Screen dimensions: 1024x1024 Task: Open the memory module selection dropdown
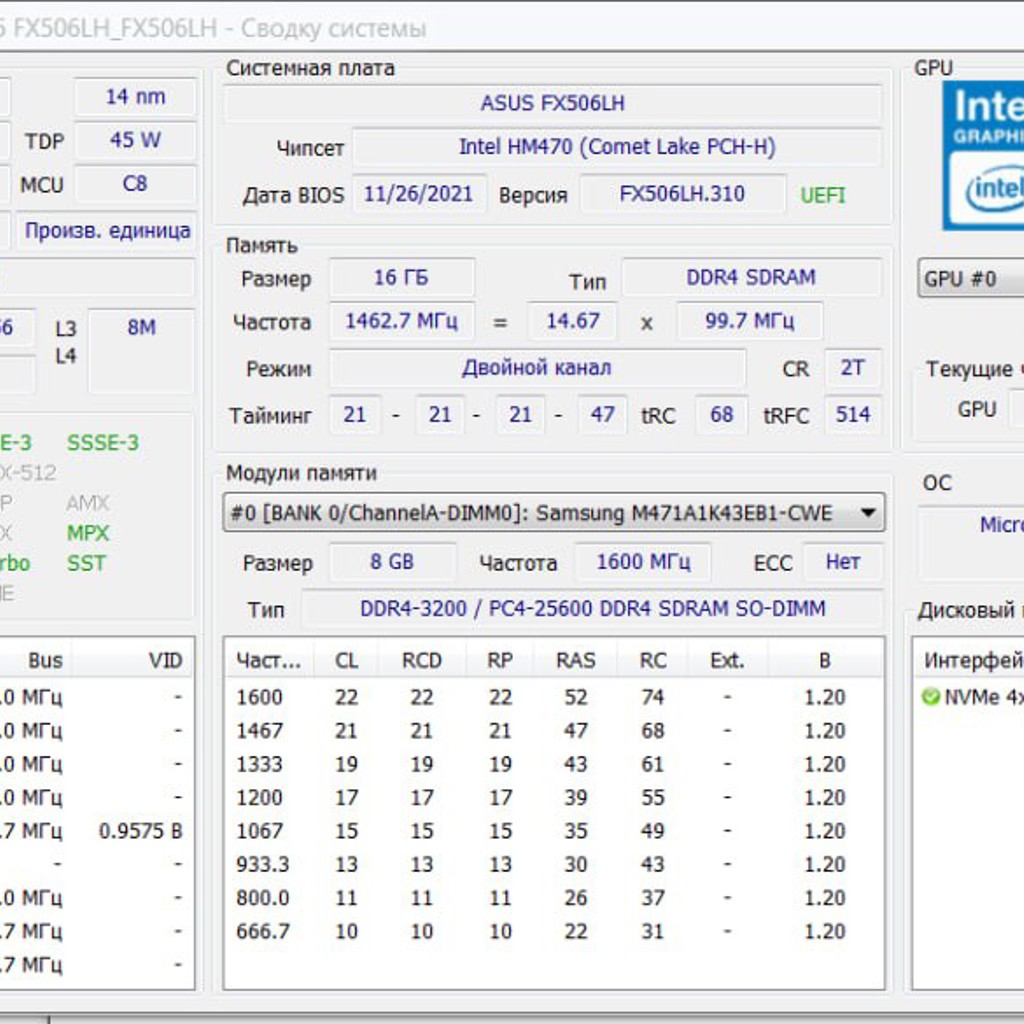(x=554, y=513)
